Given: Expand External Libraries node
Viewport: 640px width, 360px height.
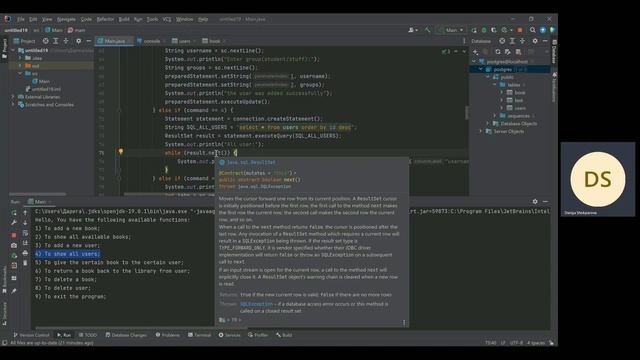Looking at the screenshot, I should 13,97.
